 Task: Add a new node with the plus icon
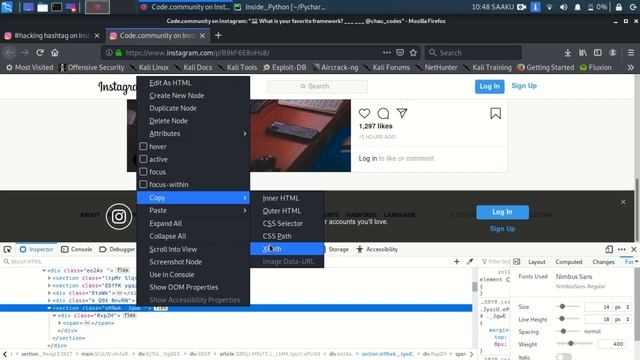click(x=457, y=262)
